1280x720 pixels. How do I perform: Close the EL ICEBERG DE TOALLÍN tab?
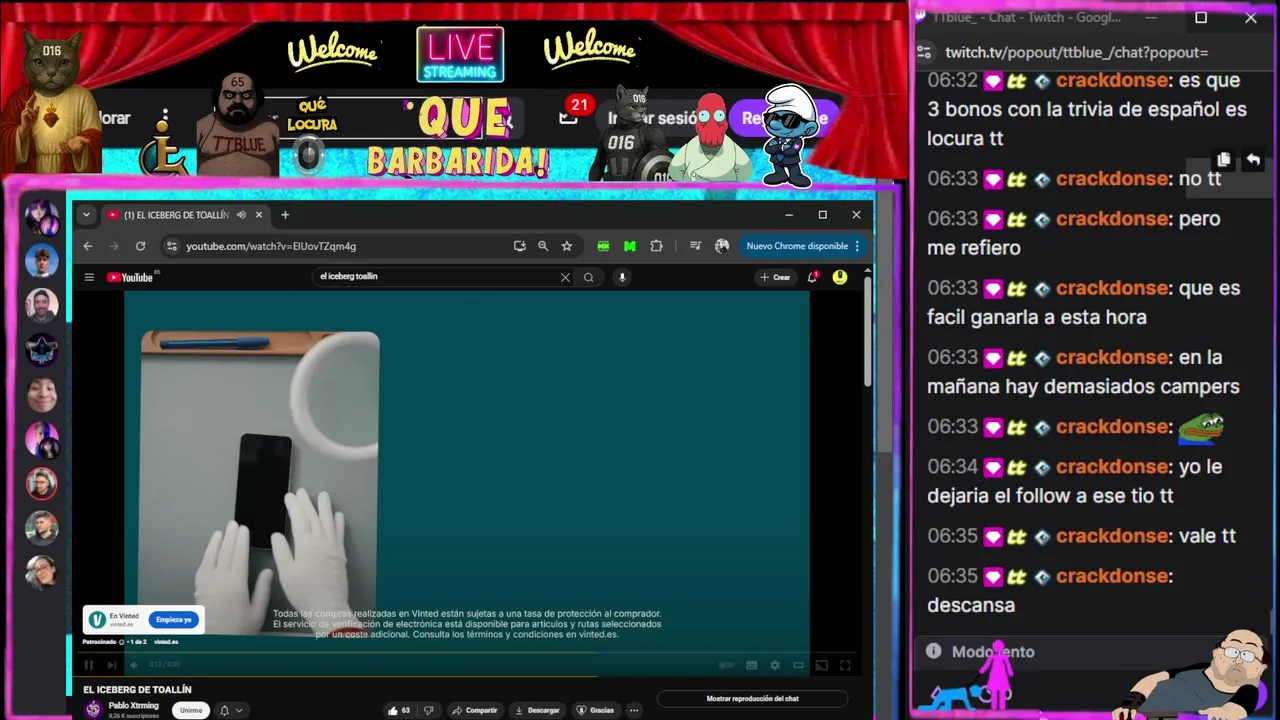(x=259, y=215)
